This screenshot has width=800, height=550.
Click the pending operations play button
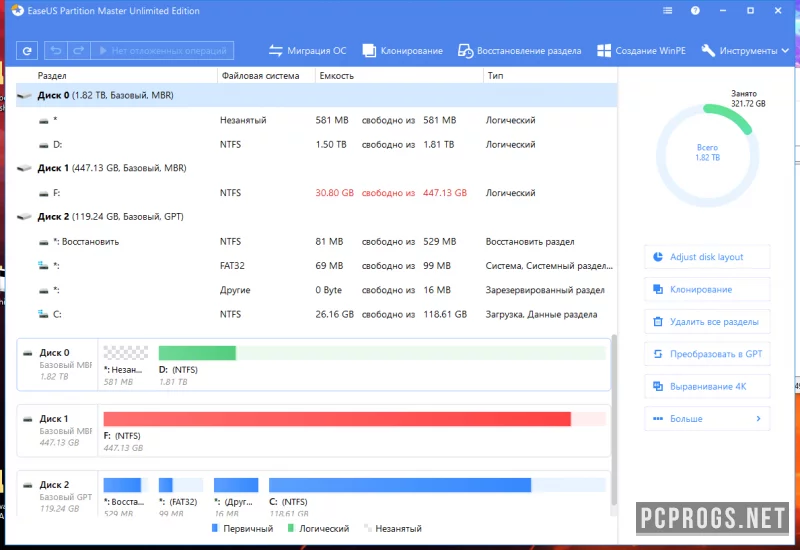(162, 51)
